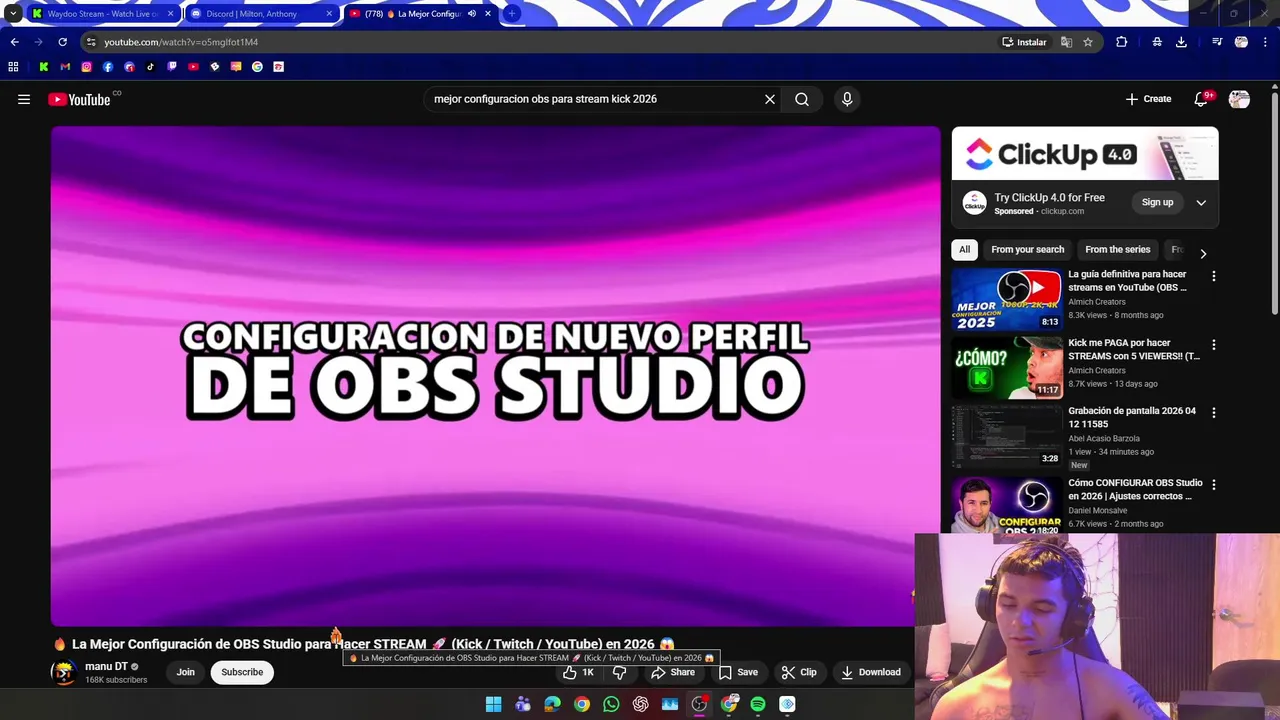Reload the current page
Viewport: 1280px width, 720px height.
click(x=62, y=42)
